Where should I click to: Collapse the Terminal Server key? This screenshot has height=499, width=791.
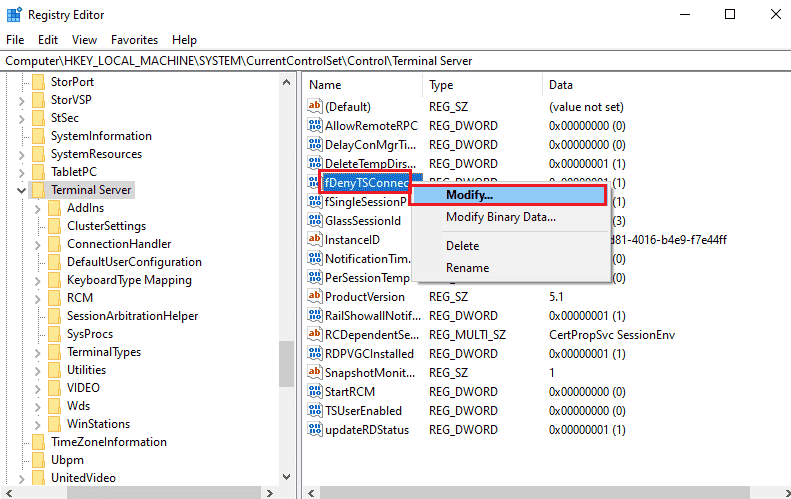[x=21, y=190]
